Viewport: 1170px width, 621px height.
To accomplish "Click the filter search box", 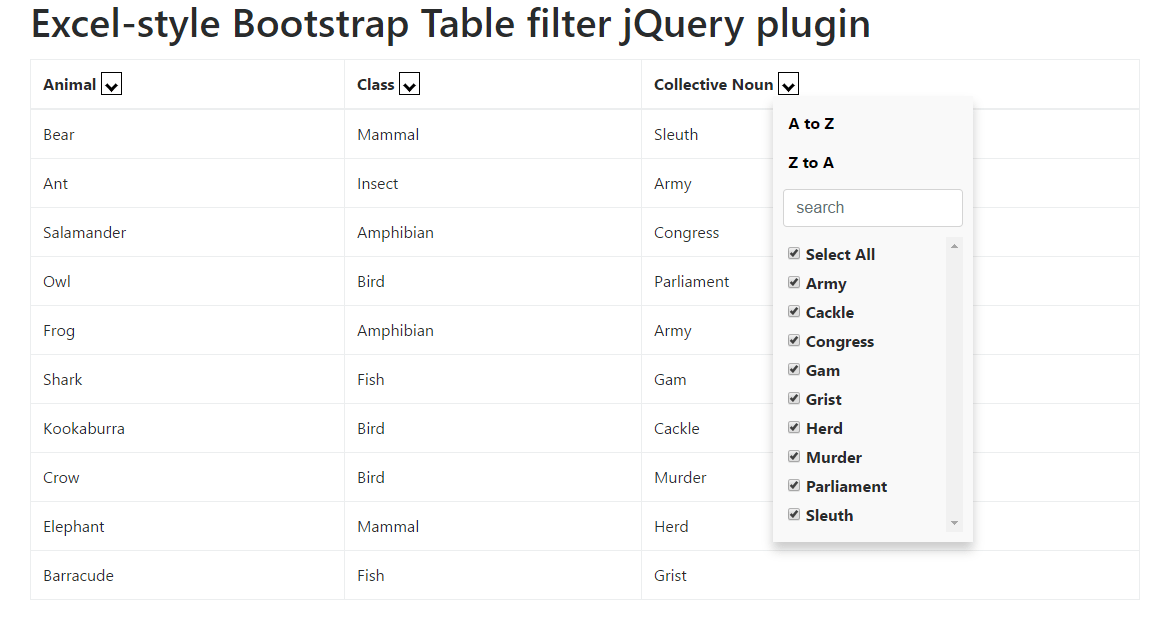I will point(872,207).
